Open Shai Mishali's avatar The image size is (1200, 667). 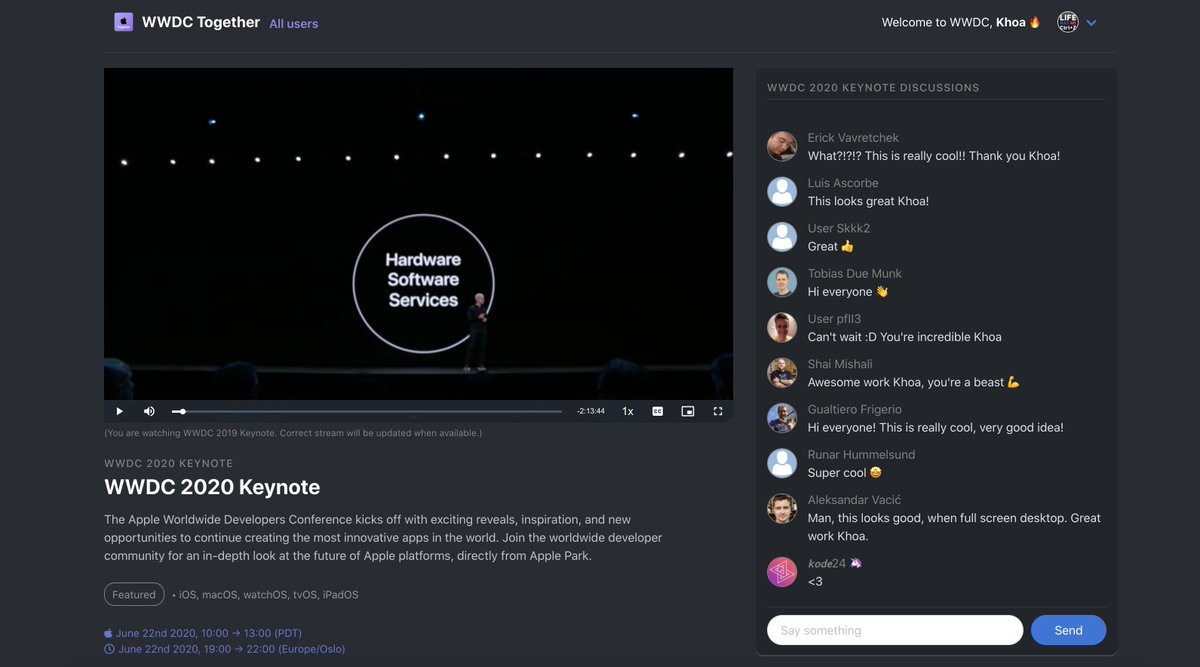[x=782, y=373]
